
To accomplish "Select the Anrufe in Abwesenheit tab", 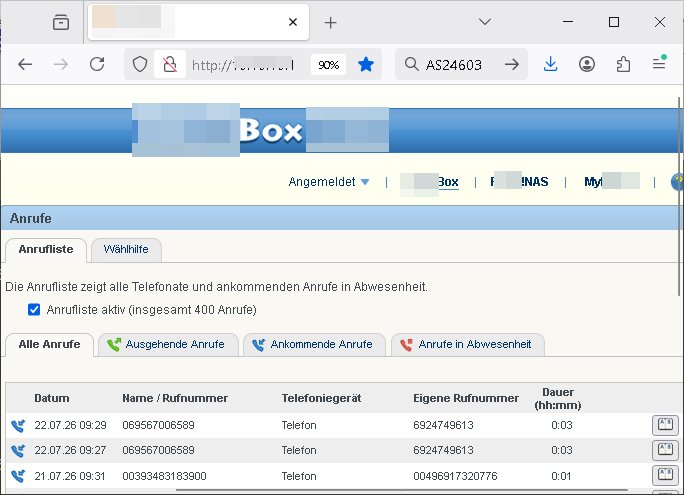I will click(468, 345).
